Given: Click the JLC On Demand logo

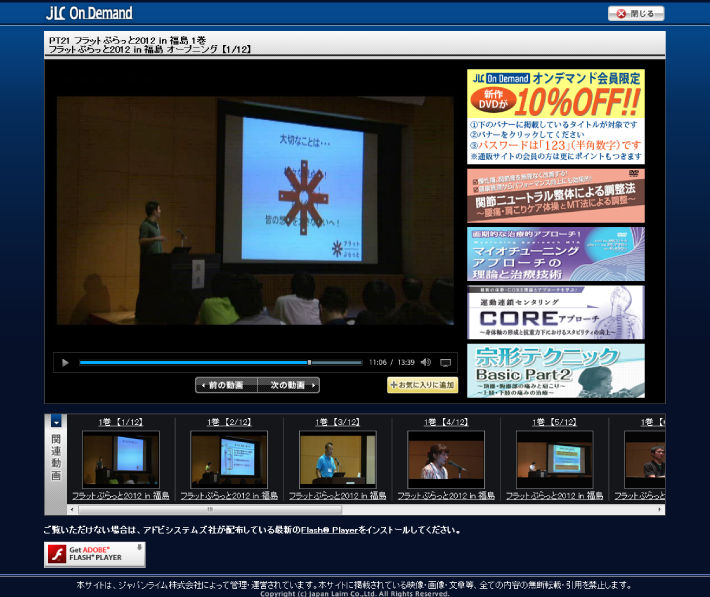Looking at the screenshot, I should pyautogui.click(x=89, y=13).
